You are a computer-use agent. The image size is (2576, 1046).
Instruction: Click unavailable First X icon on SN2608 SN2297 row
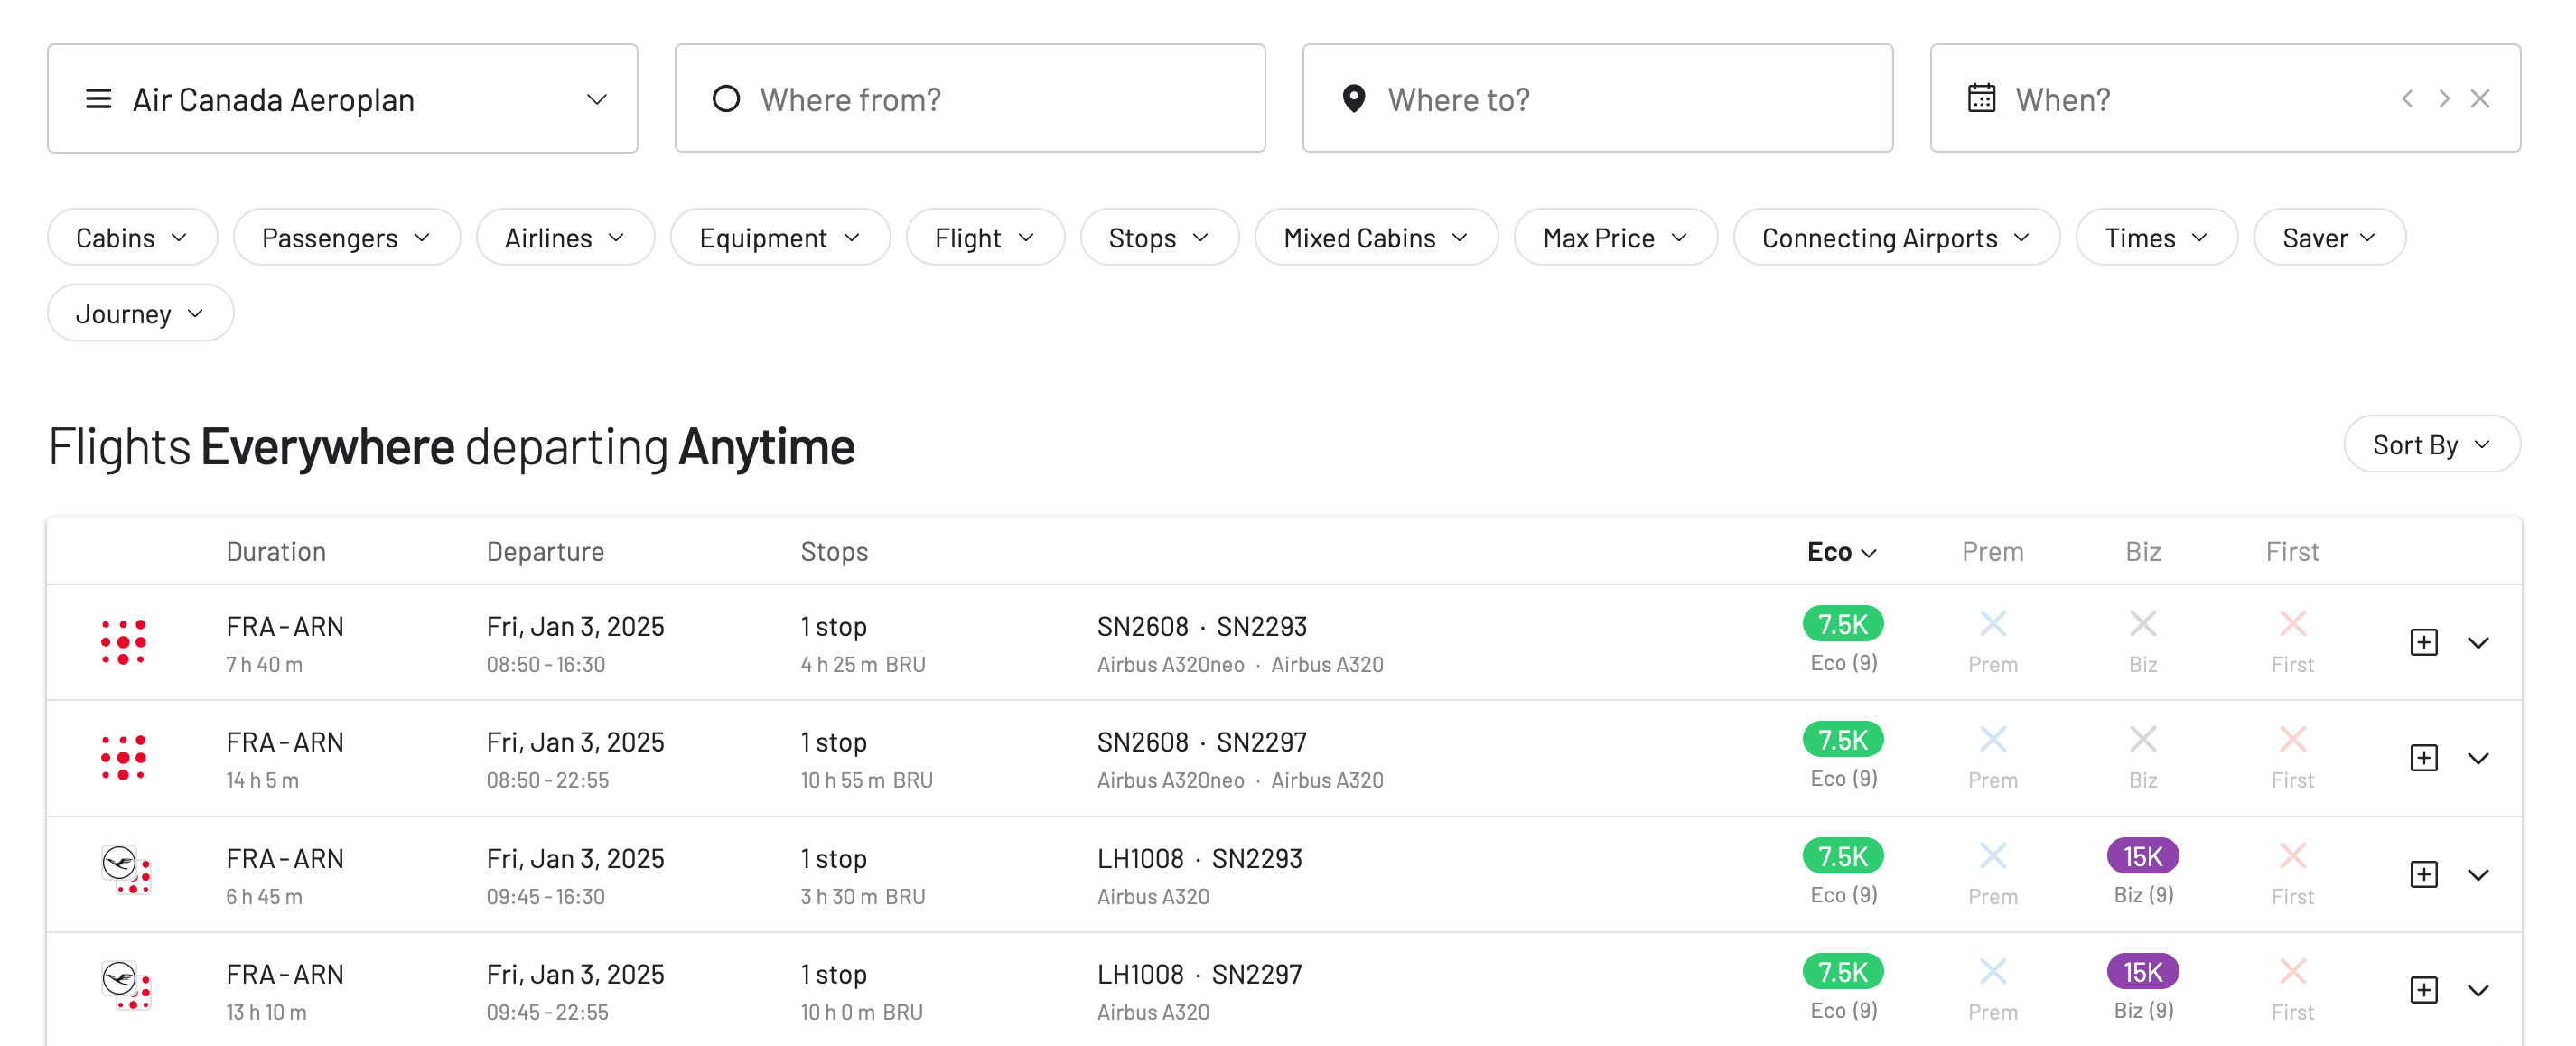coord(2292,740)
